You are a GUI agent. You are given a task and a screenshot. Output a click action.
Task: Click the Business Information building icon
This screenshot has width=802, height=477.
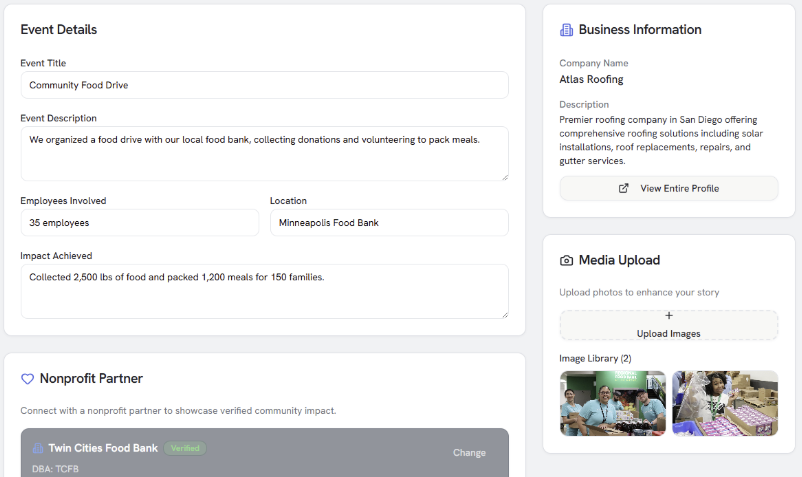point(567,30)
